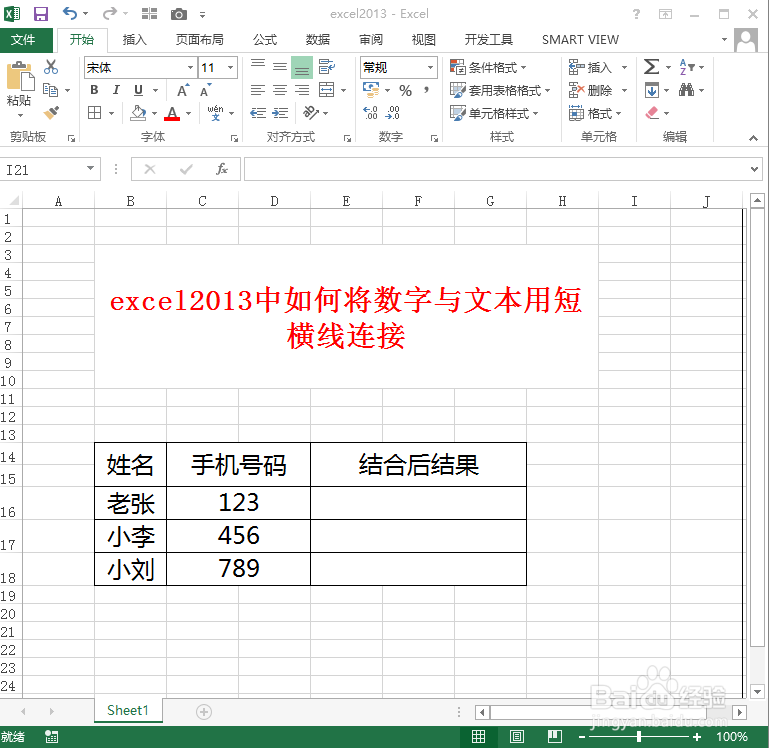Switch to the 数据 Data tab
The height and width of the screenshot is (748, 769).
(x=318, y=40)
